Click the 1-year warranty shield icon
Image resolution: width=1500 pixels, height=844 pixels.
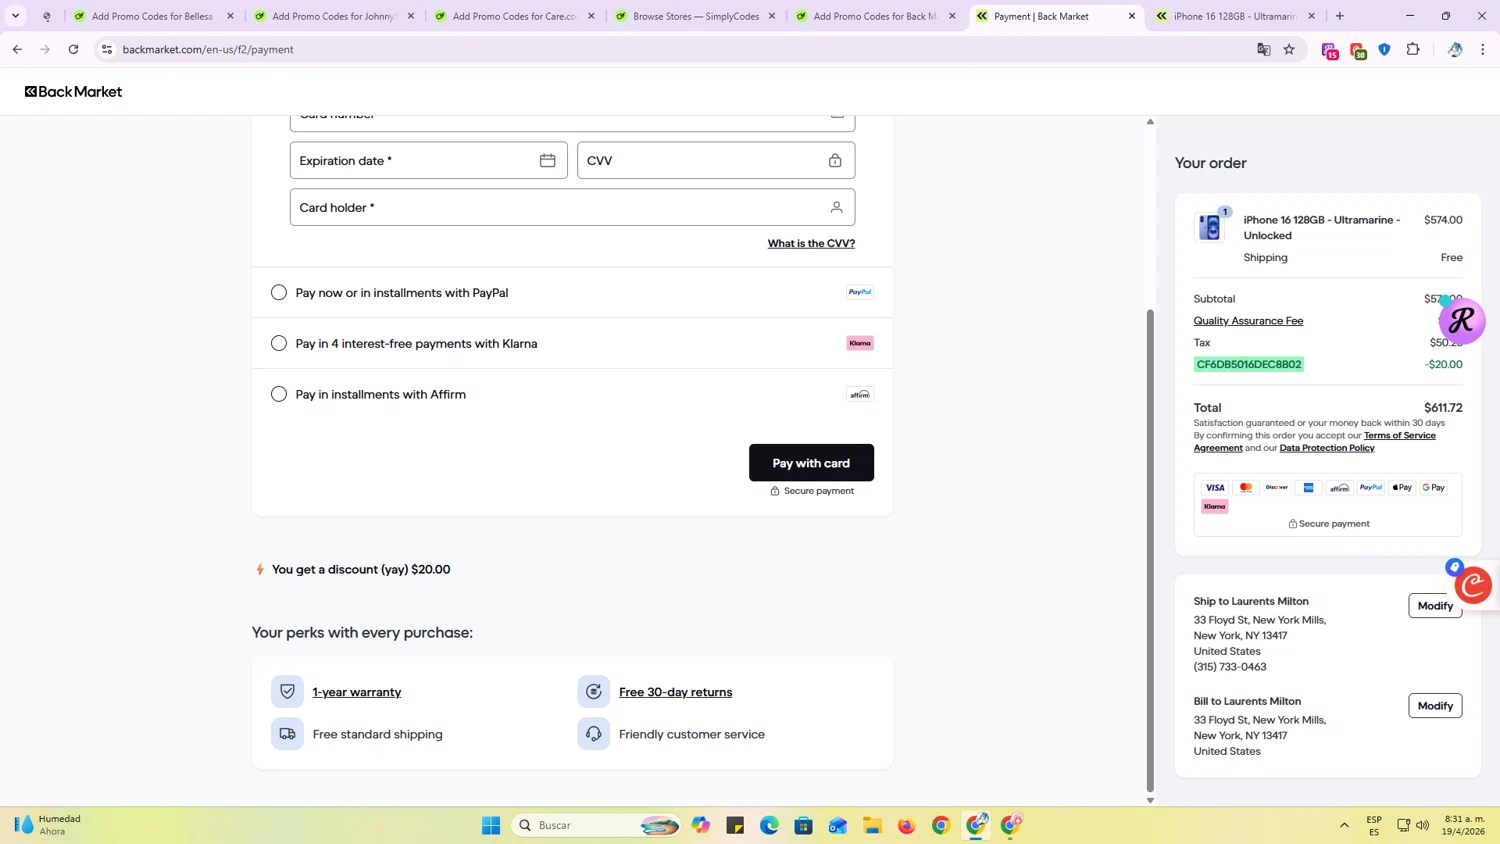[287, 691]
